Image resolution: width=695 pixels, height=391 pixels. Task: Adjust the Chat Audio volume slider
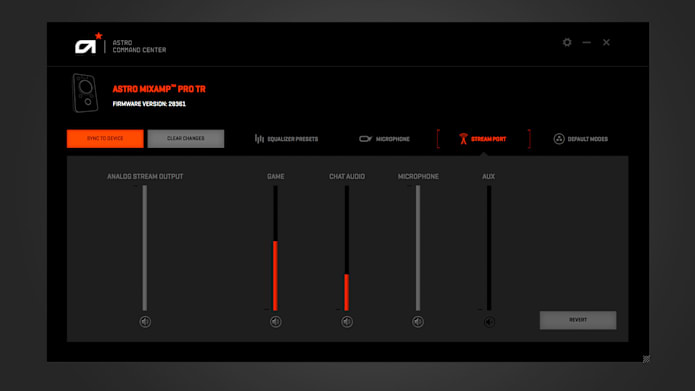point(347,248)
